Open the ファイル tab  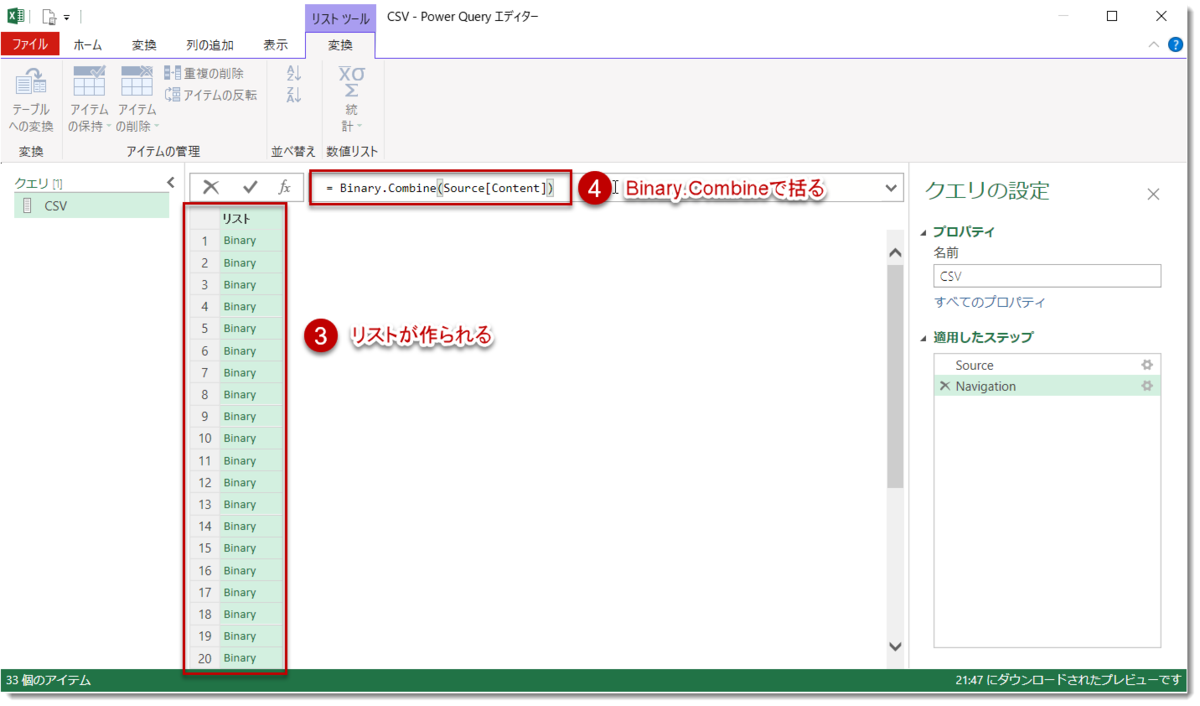(x=30, y=45)
